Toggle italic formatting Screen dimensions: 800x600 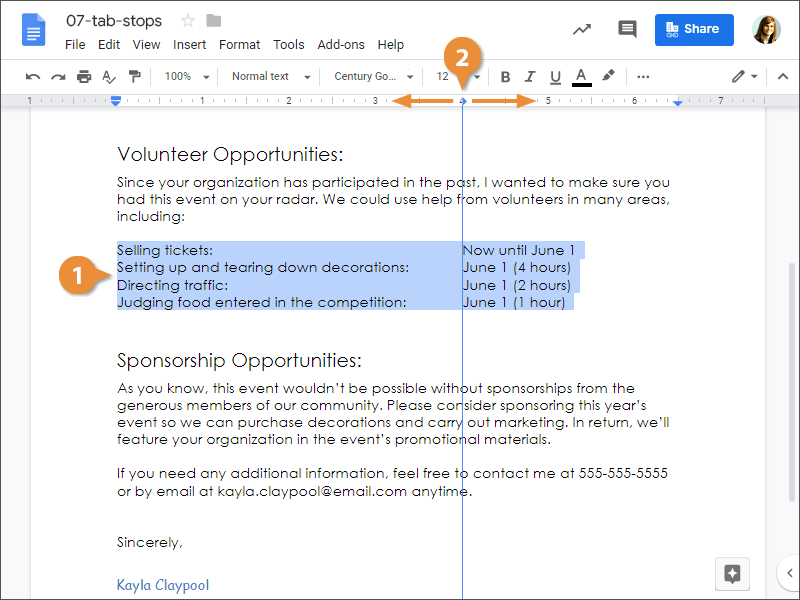[530, 77]
